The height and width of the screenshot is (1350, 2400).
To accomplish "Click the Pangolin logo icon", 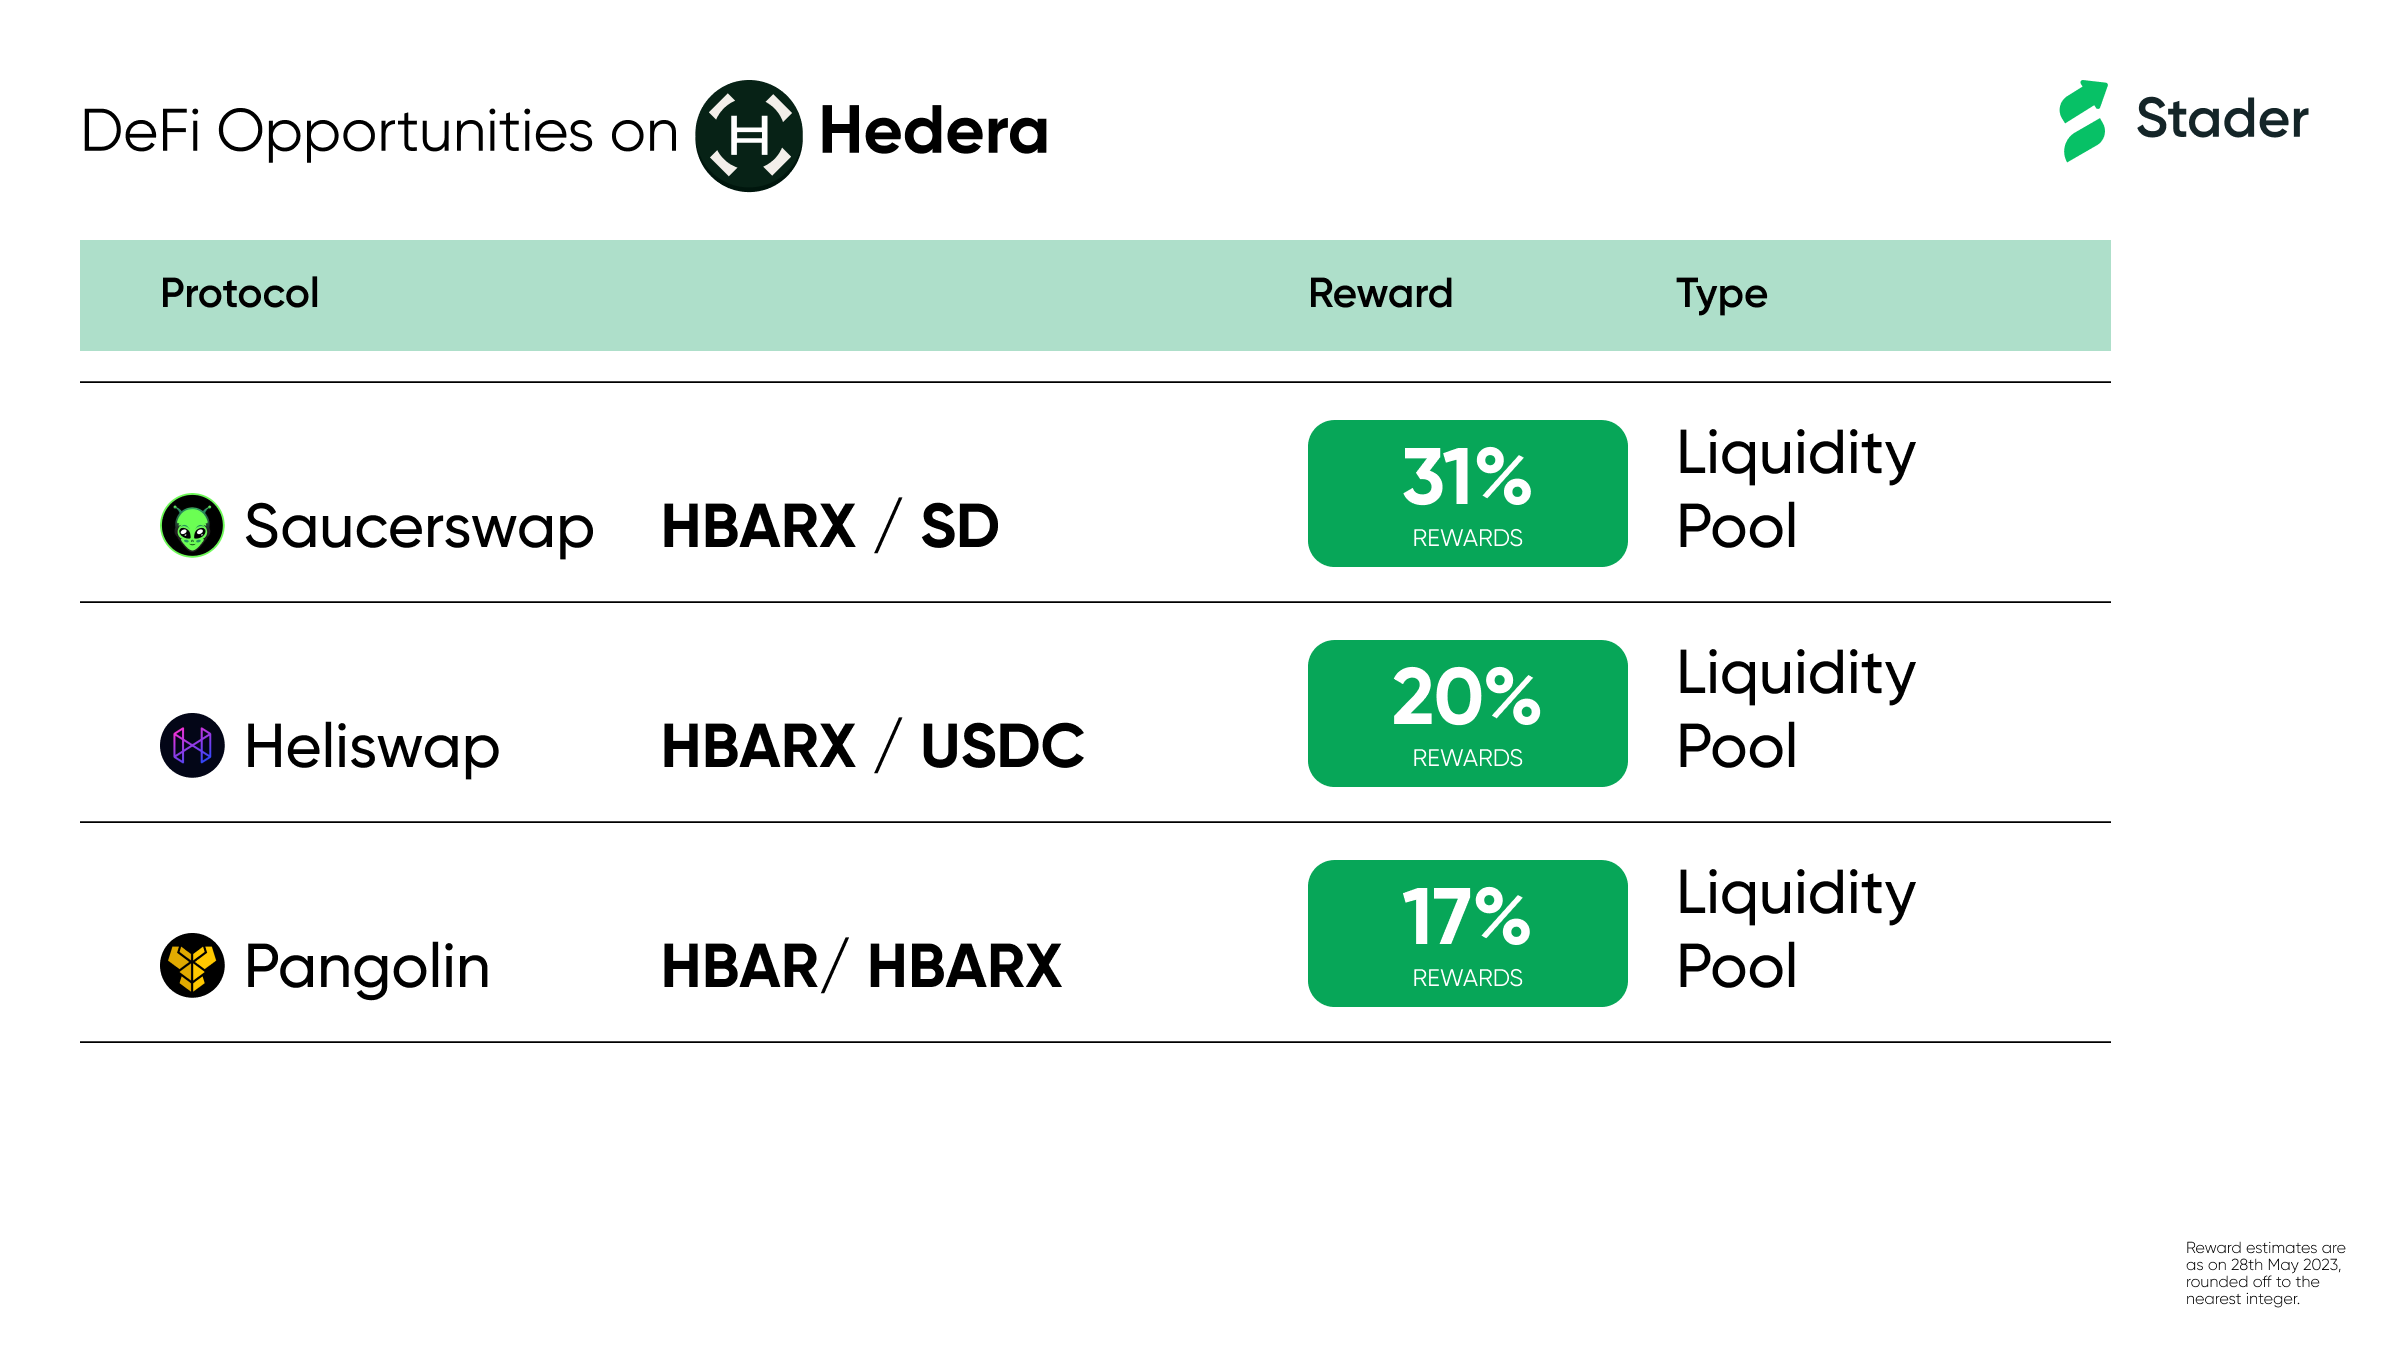I will (192, 965).
